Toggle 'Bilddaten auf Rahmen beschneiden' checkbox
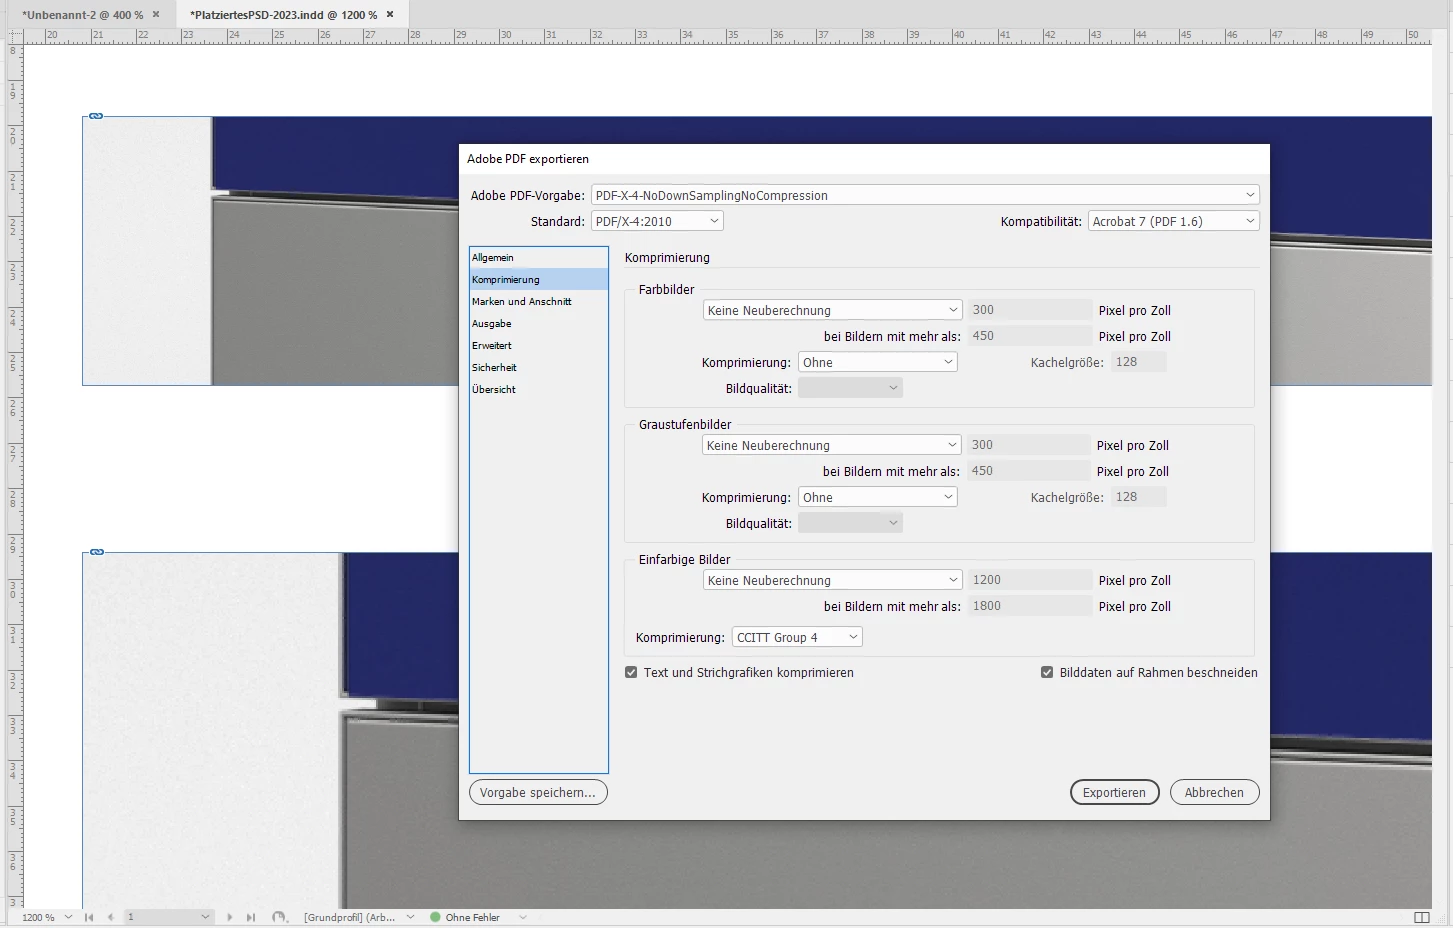This screenshot has height=928, width=1453. click(x=1047, y=672)
